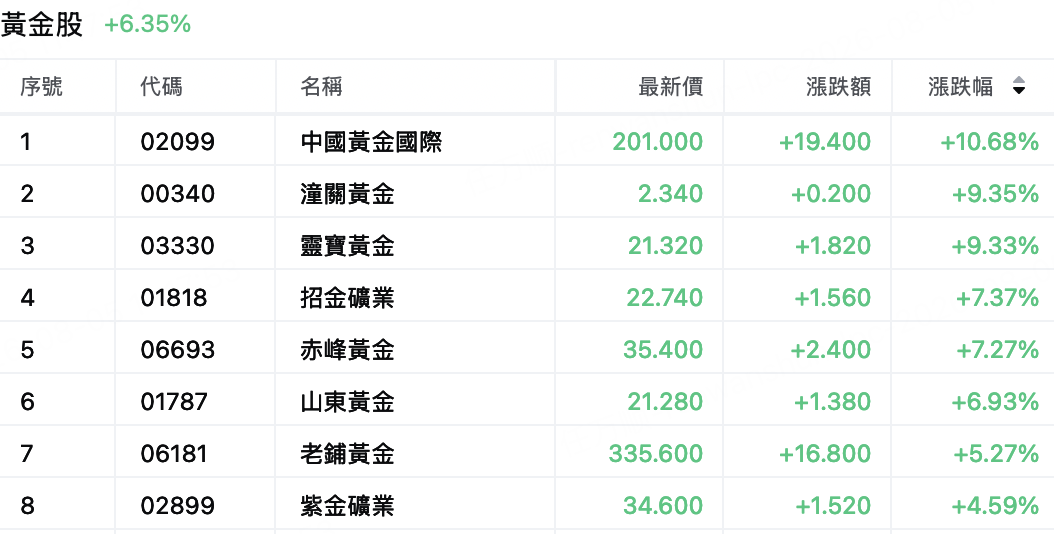Open stock 潼關黃金
Screen dimensions: 1054x534
pyautogui.click(x=348, y=194)
